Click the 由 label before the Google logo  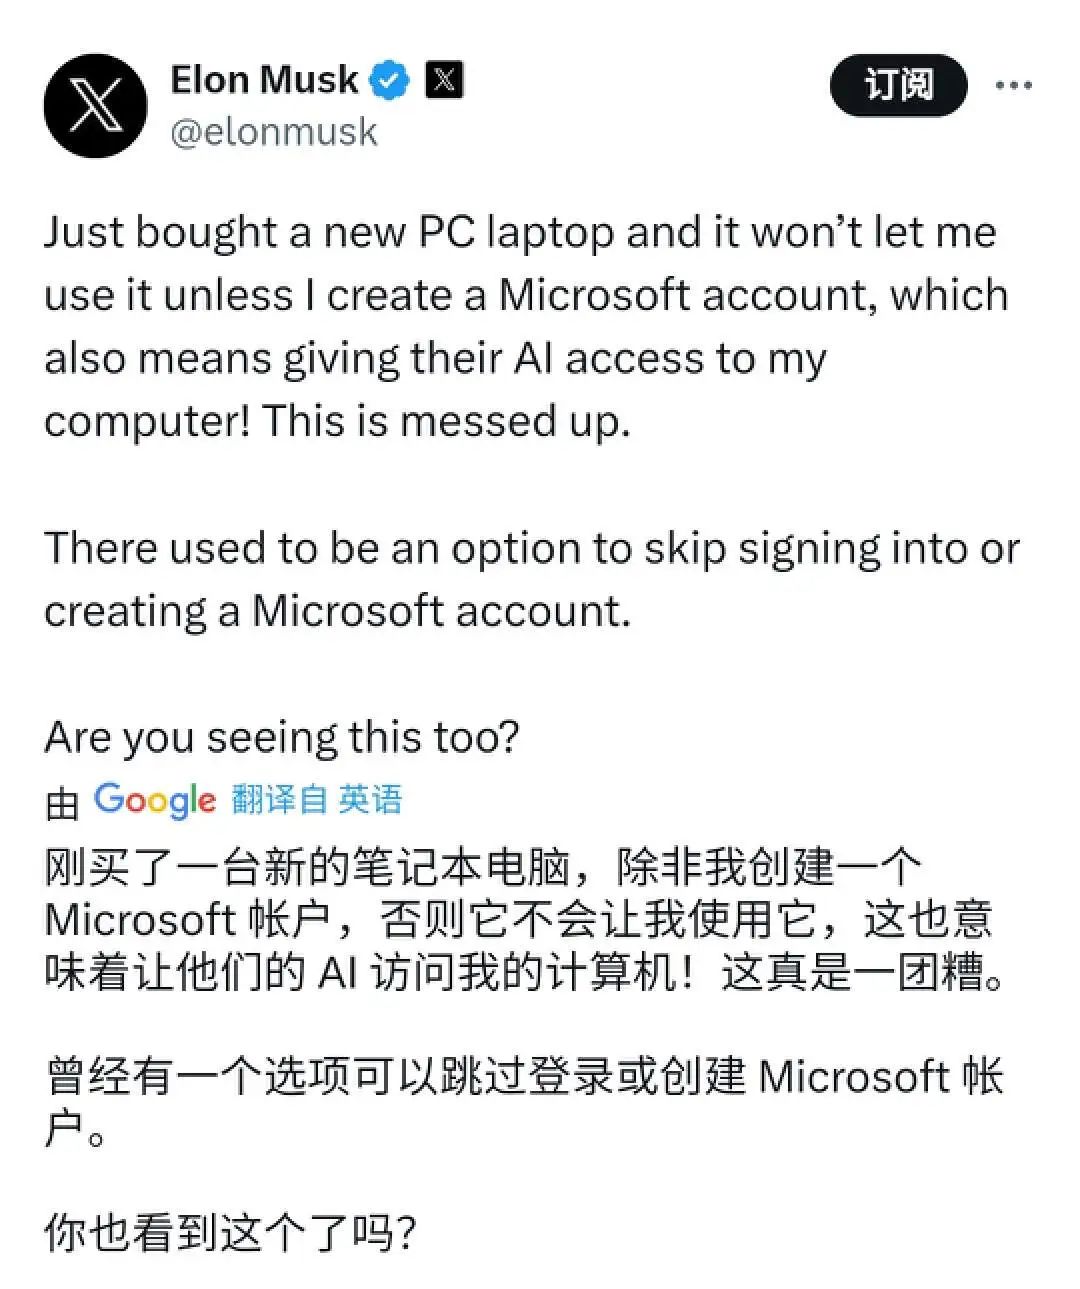click(62, 799)
